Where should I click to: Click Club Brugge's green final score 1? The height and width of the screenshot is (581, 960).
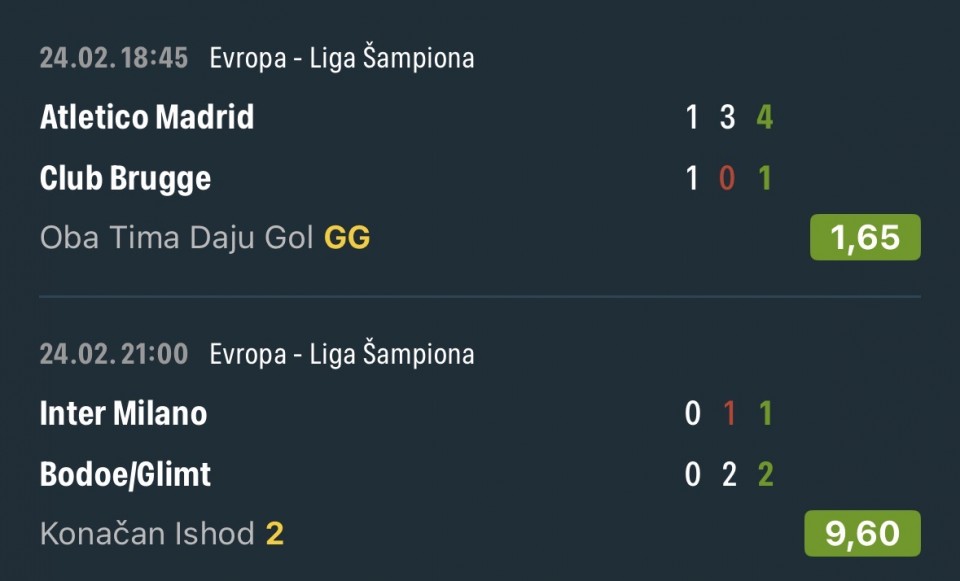pos(765,178)
